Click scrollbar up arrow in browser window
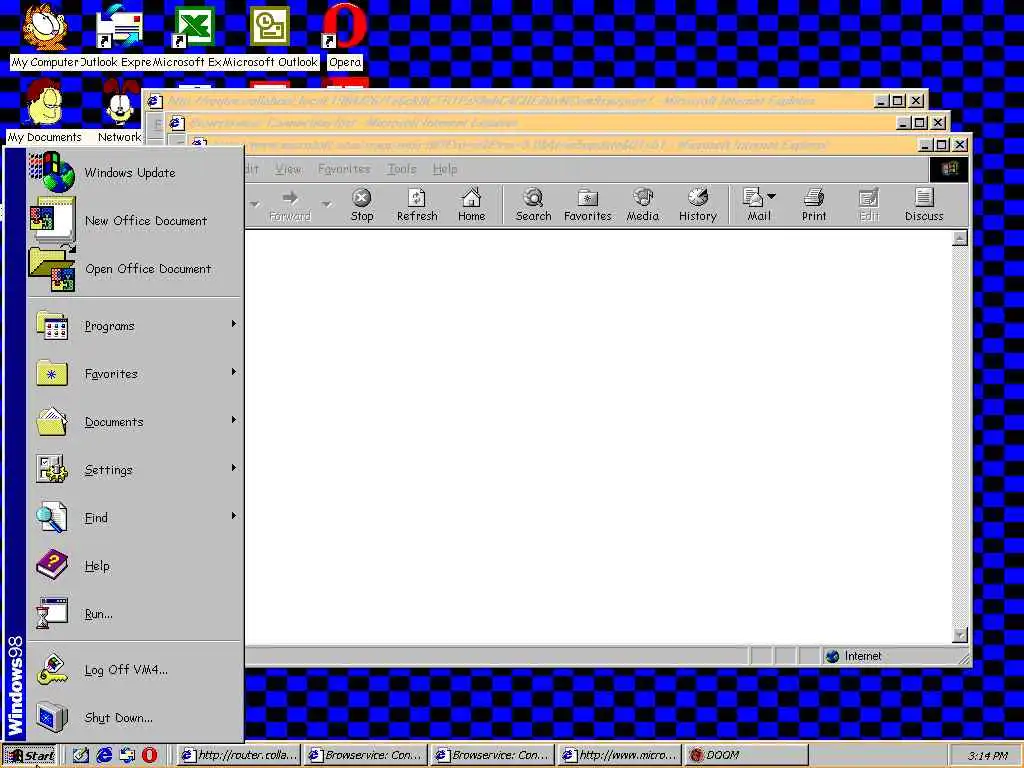 (959, 238)
